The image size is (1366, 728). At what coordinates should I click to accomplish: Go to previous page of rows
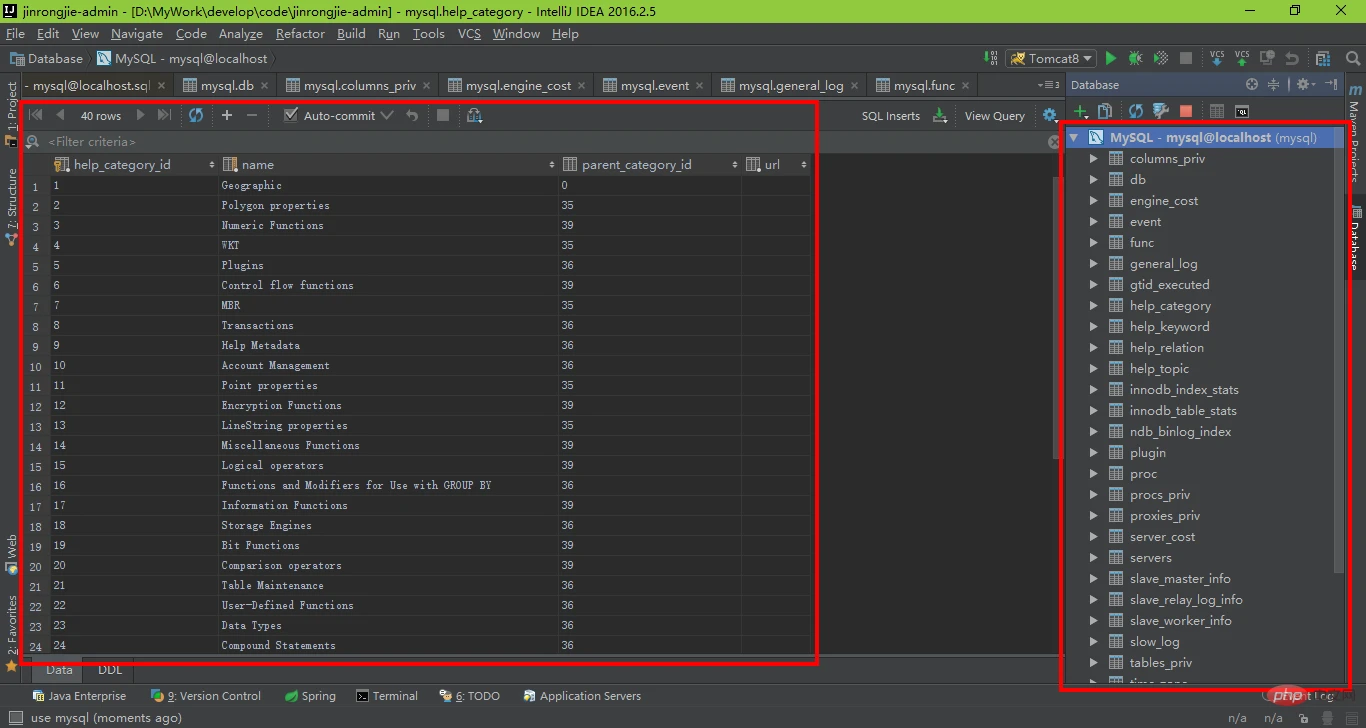click(x=60, y=115)
